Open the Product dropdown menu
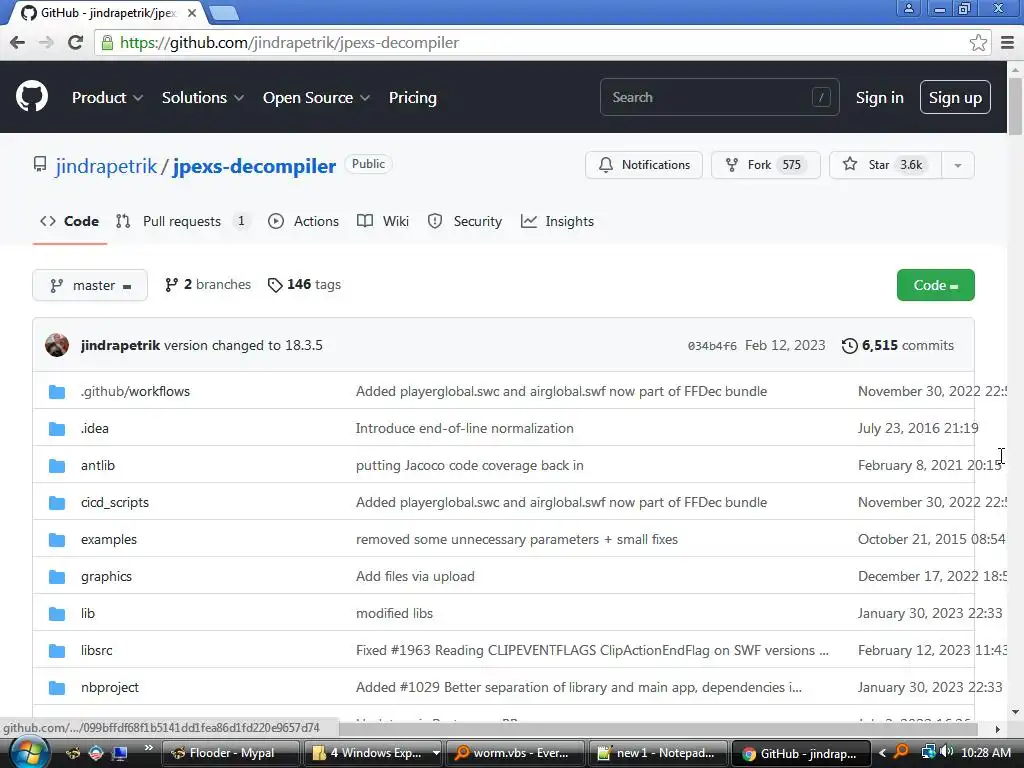Image resolution: width=1024 pixels, height=768 pixels. pyautogui.click(x=107, y=97)
